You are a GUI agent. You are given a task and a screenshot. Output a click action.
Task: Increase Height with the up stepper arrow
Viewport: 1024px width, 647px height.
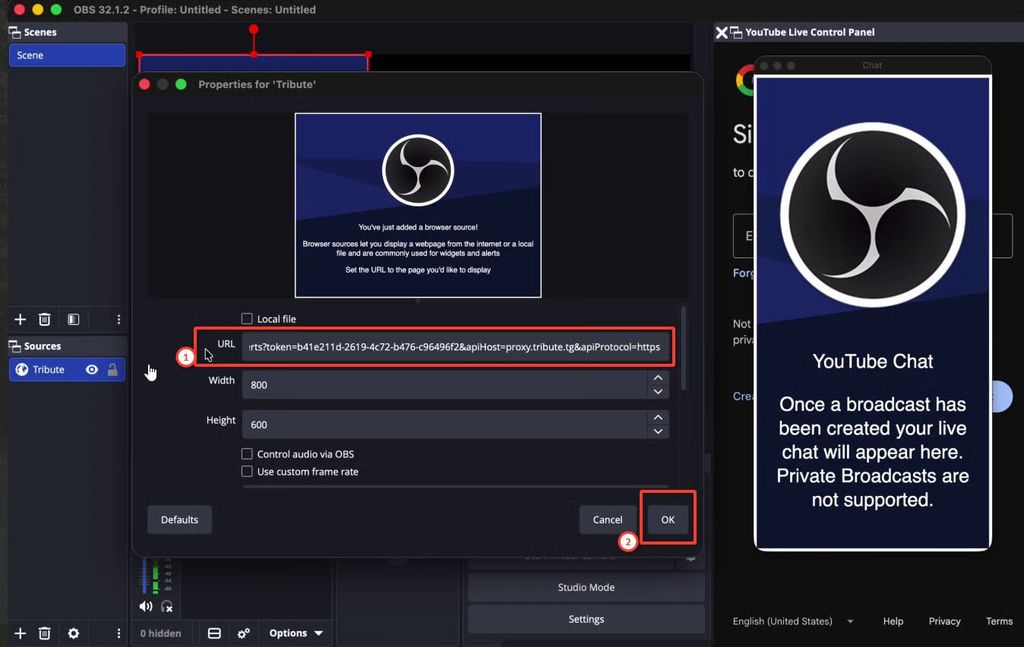[x=658, y=418]
